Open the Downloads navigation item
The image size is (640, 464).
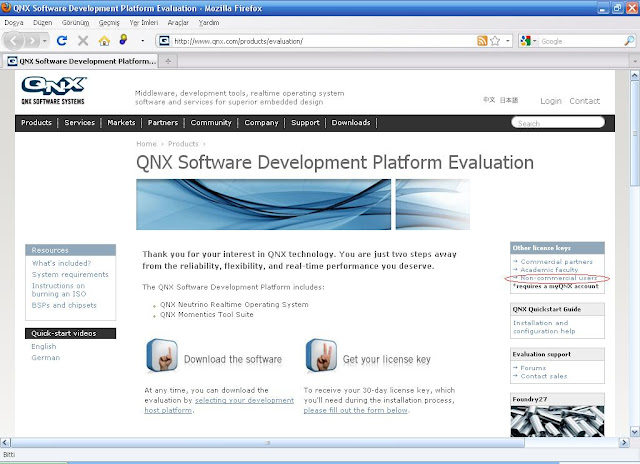pyautogui.click(x=351, y=122)
